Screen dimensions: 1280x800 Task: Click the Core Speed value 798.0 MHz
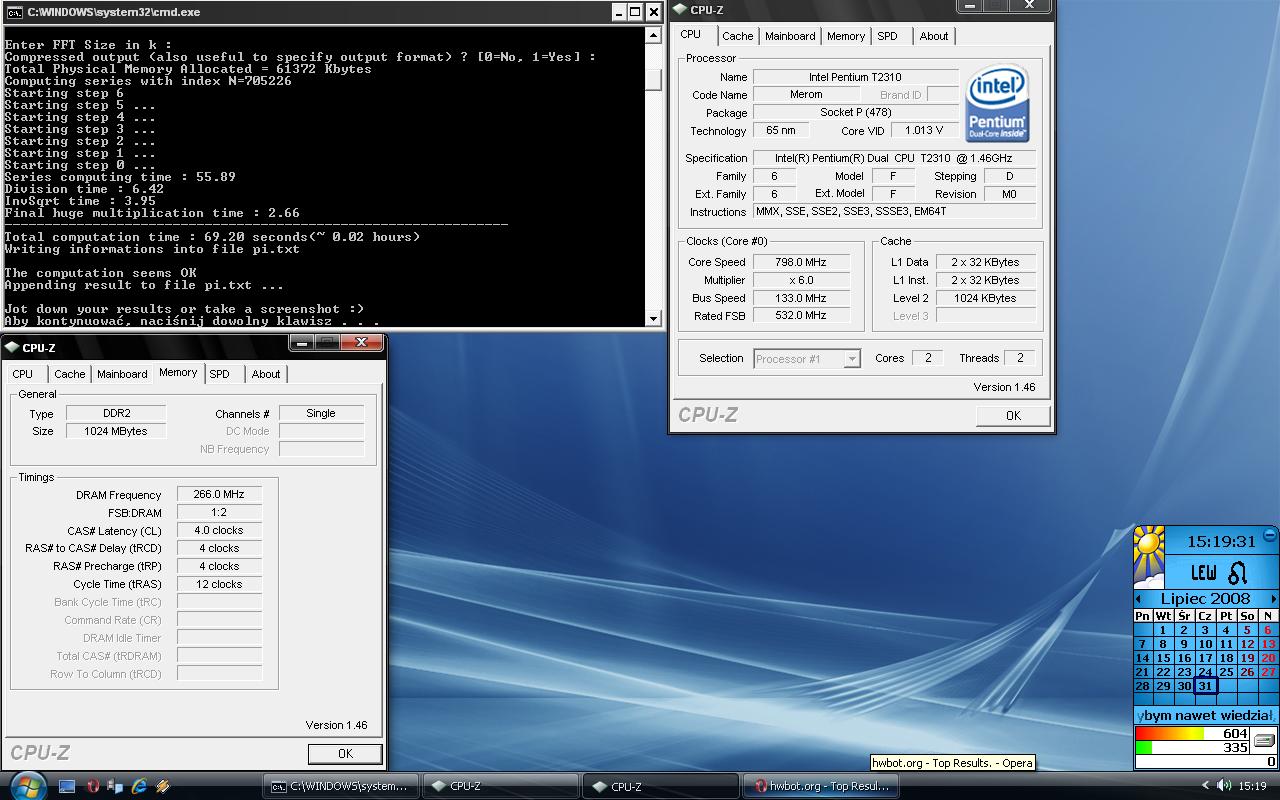pos(801,262)
